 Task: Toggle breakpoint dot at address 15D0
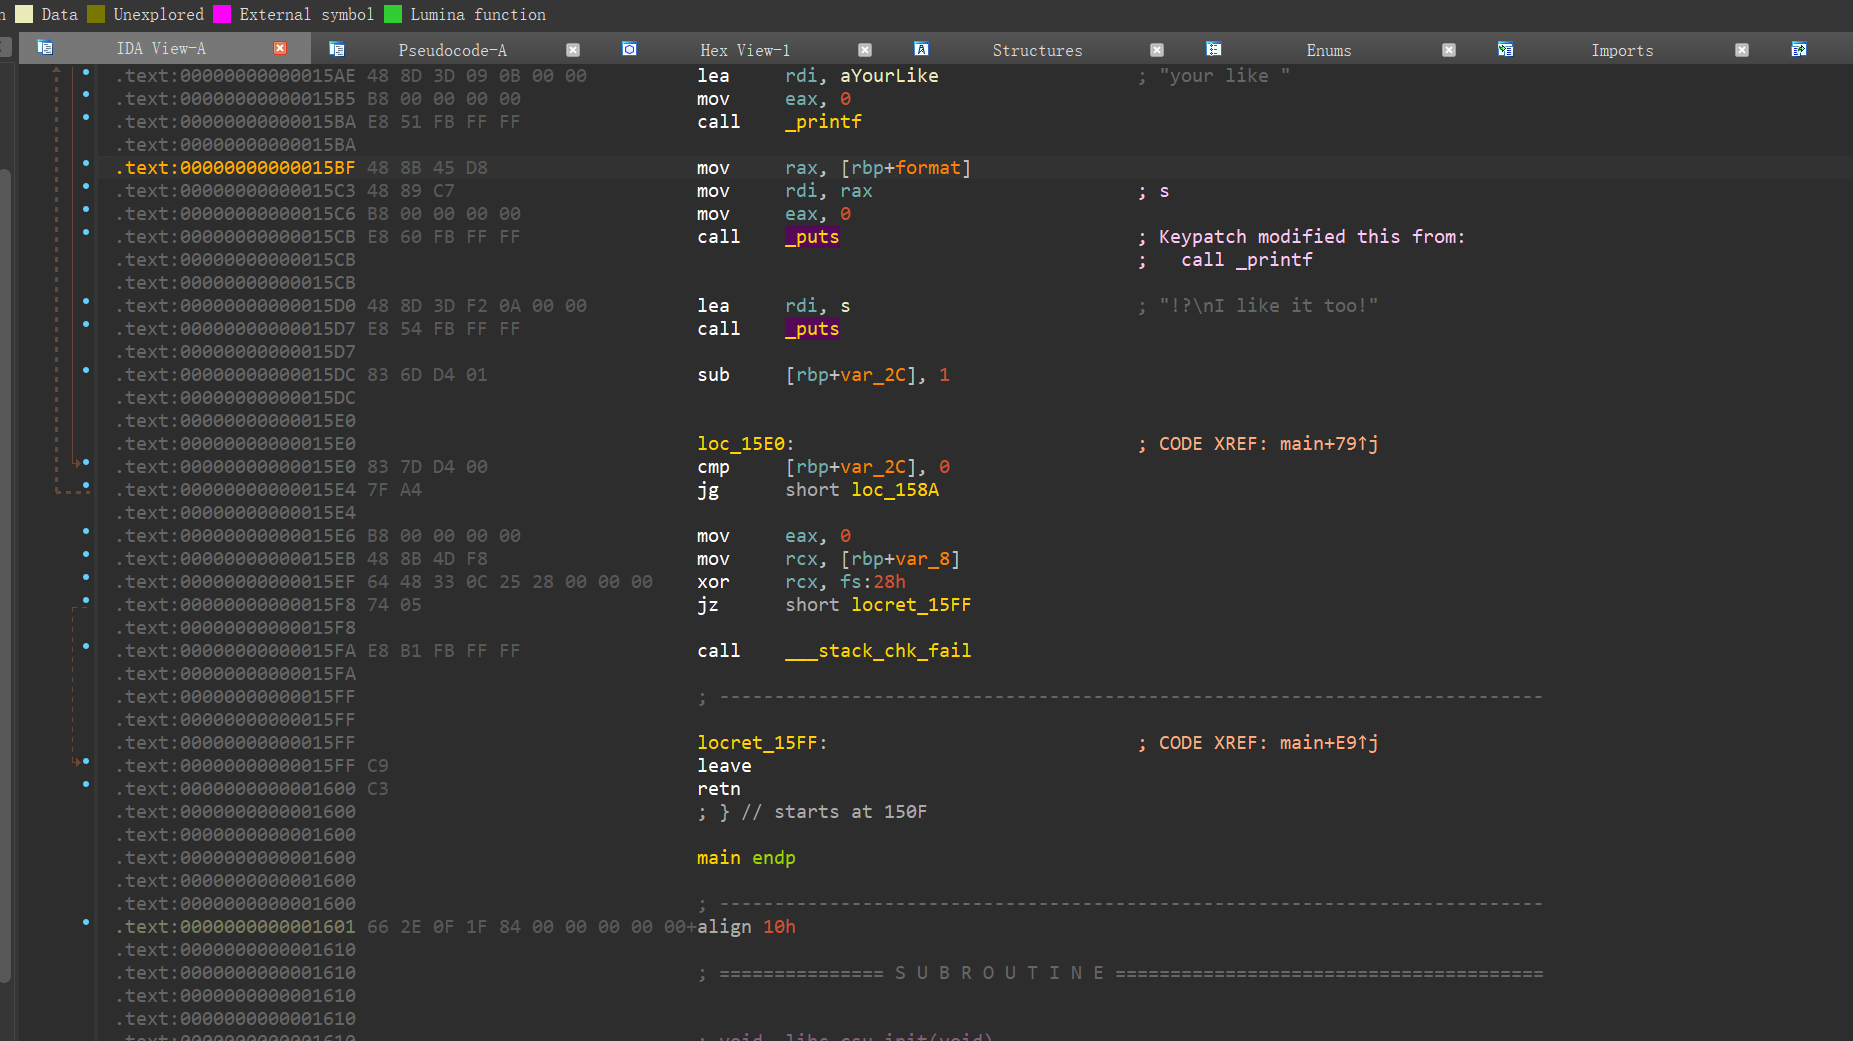click(x=86, y=301)
